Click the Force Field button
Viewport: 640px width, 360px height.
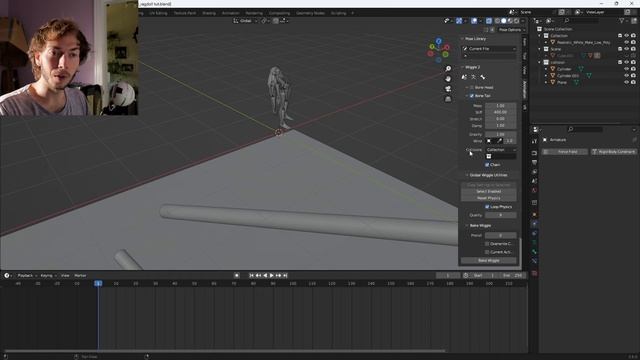[564, 152]
